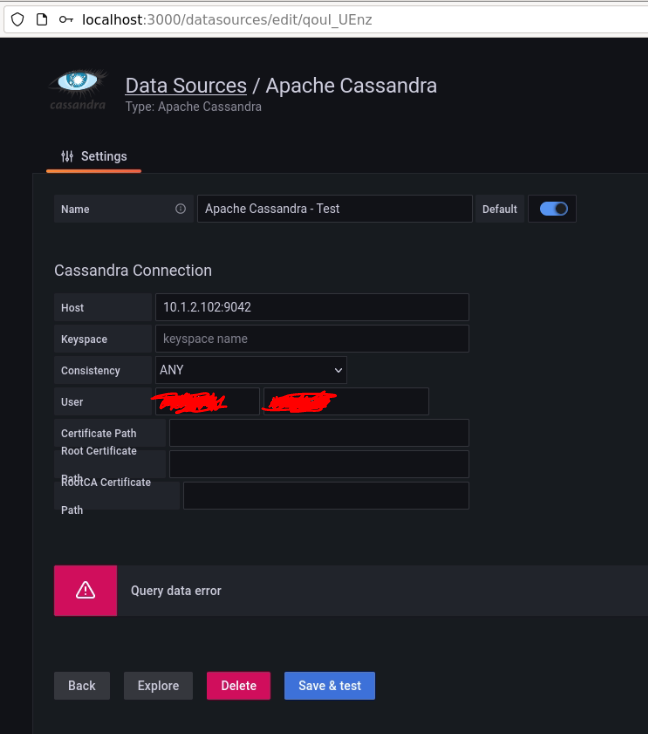Click the Cassandra eye logo
648x734 pixels.
(78, 90)
